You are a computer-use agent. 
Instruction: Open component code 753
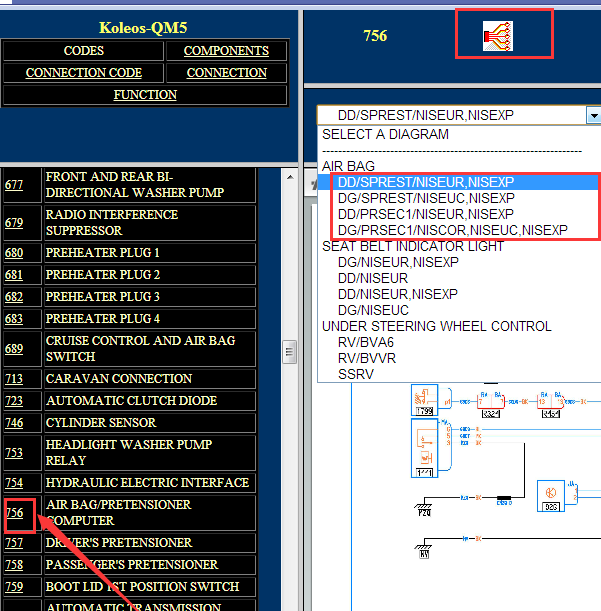coord(14,453)
